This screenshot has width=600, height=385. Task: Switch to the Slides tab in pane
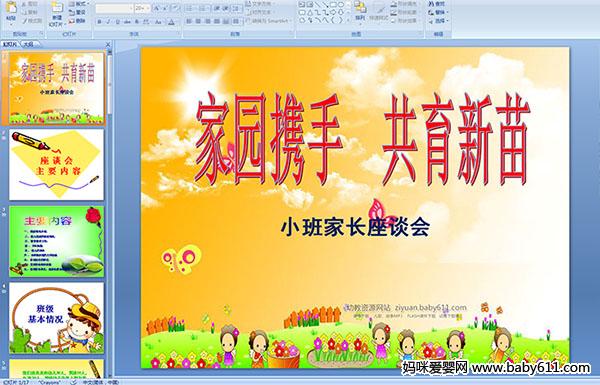click(x=10, y=44)
